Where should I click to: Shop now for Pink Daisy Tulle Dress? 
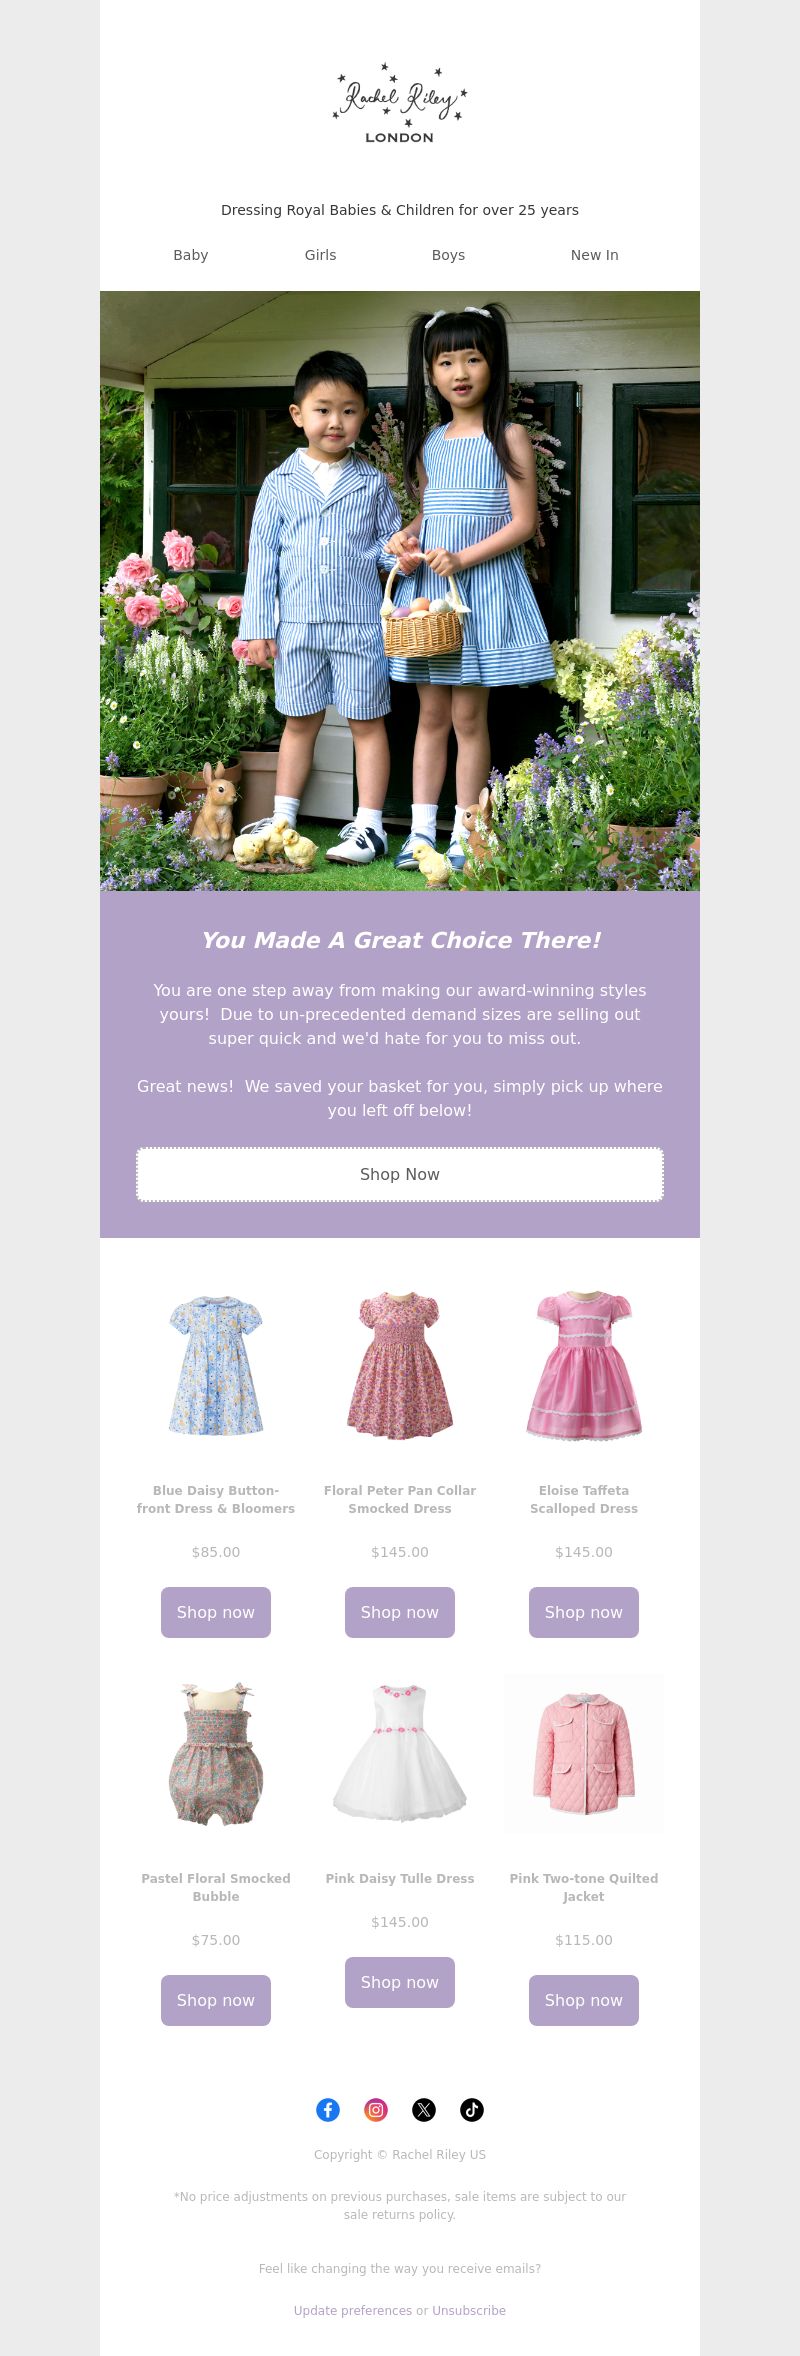pyautogui.click(x=400, y=1982)
